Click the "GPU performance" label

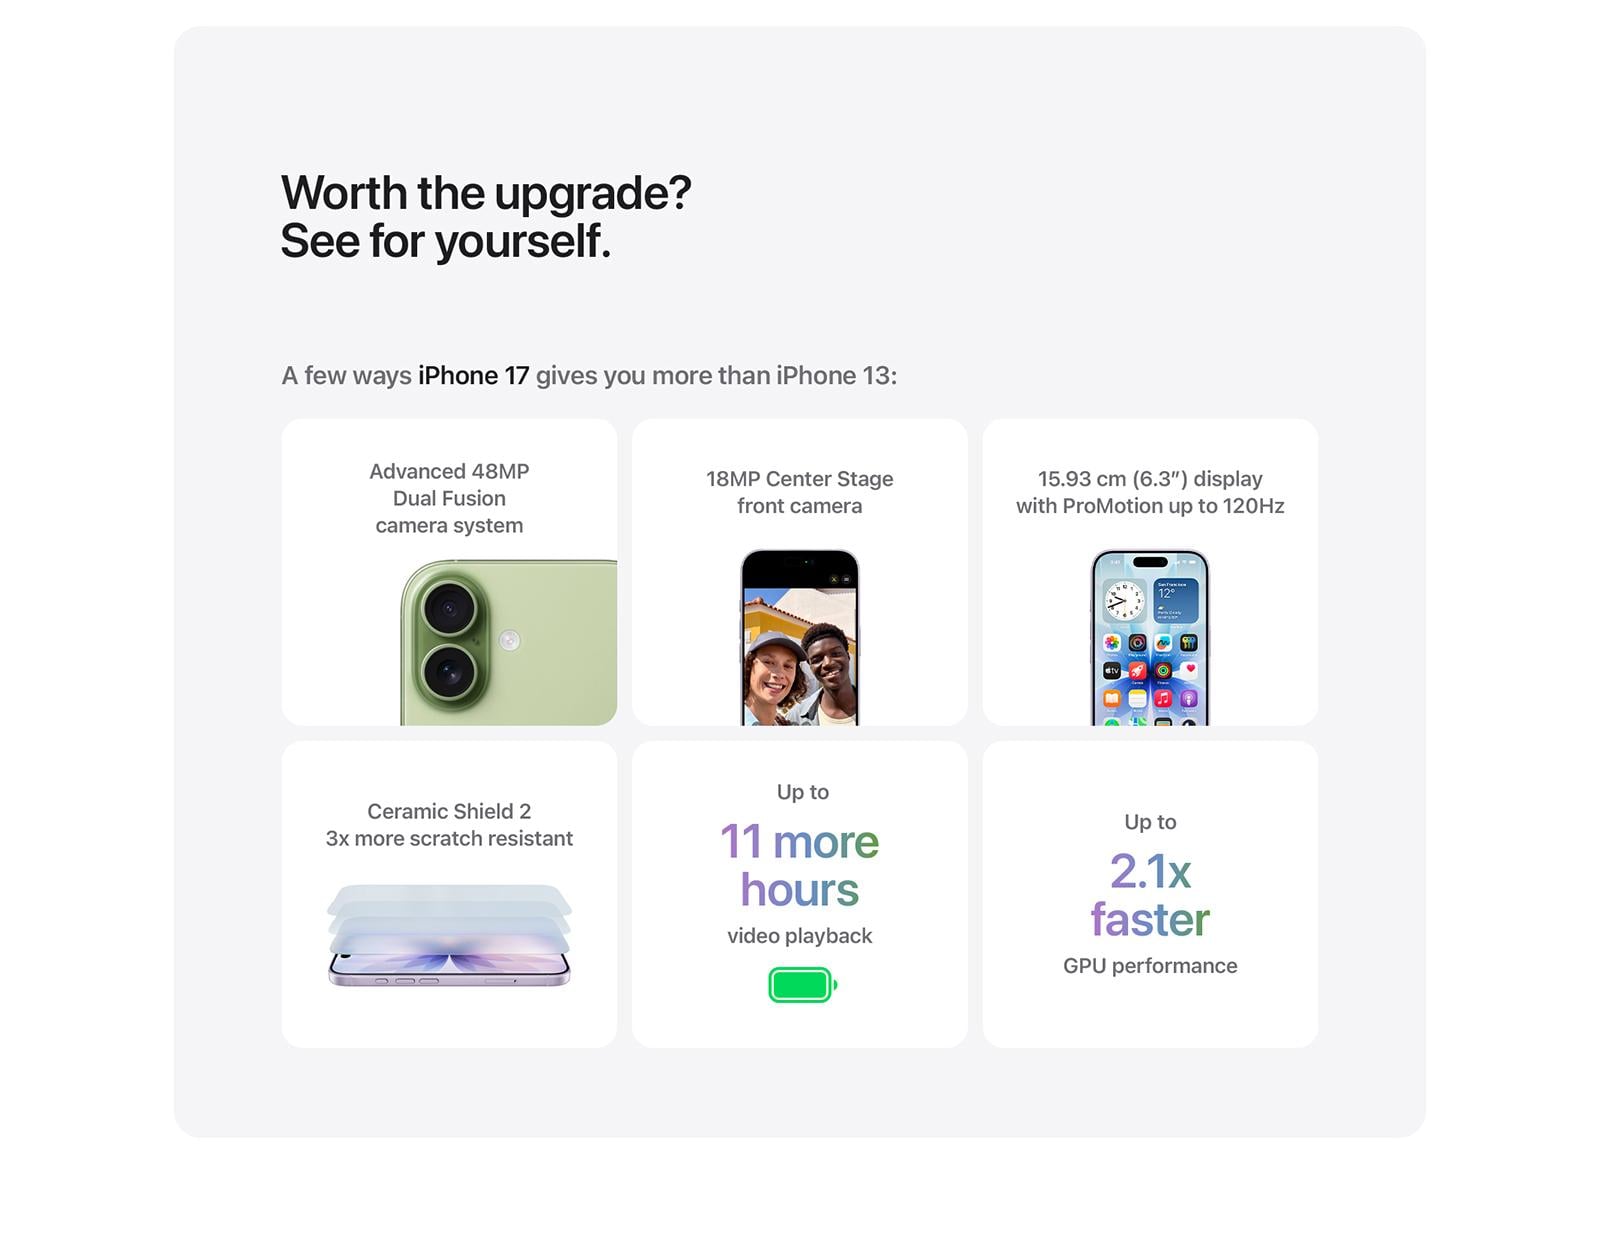(x=1150, y=966)
